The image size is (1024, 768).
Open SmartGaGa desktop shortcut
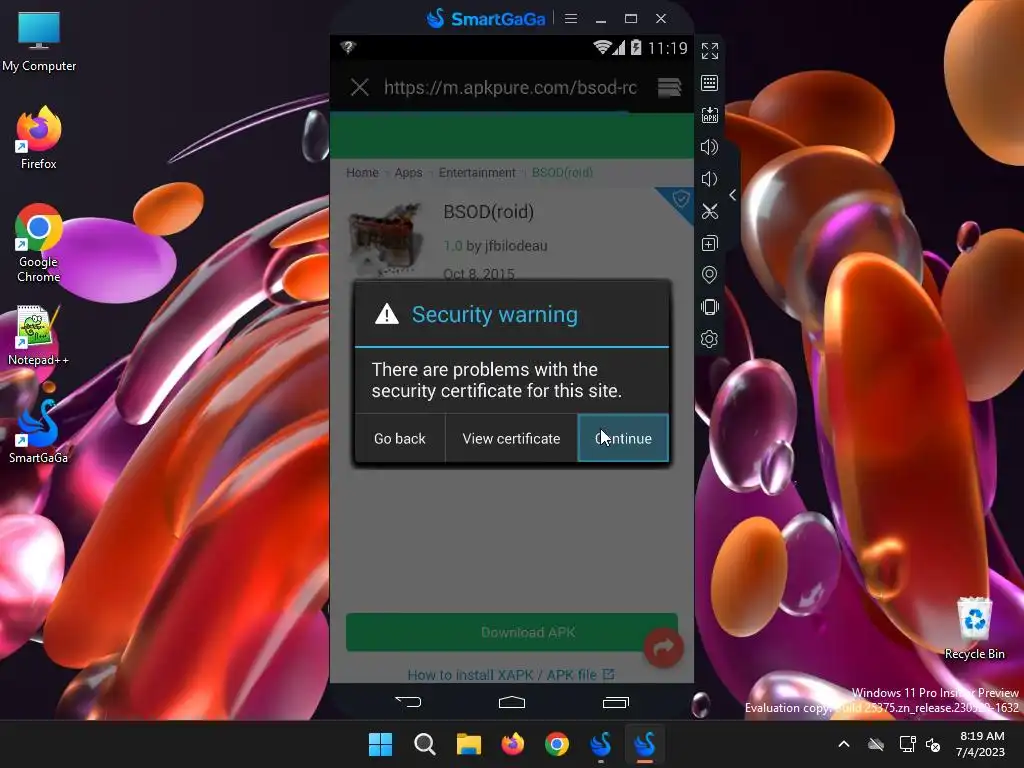(39, 432)
